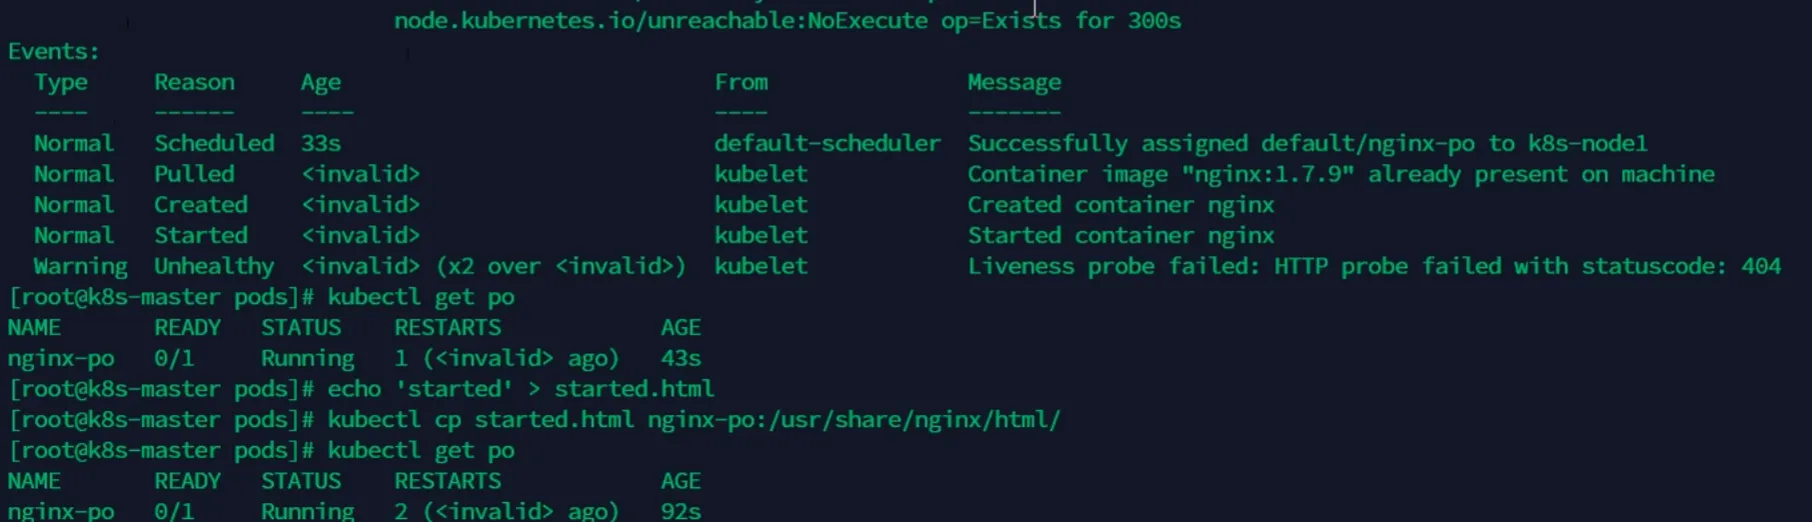
Task: Click the "kubectl cp started.html" command line
Action: [693, 420]
